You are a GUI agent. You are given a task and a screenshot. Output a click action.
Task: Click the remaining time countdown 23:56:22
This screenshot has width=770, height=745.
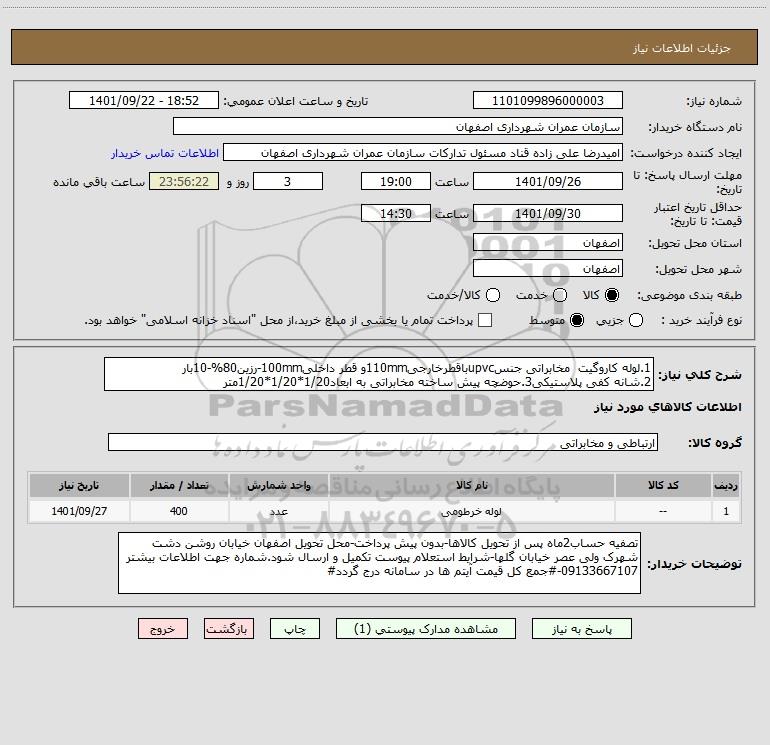[184, 181]
